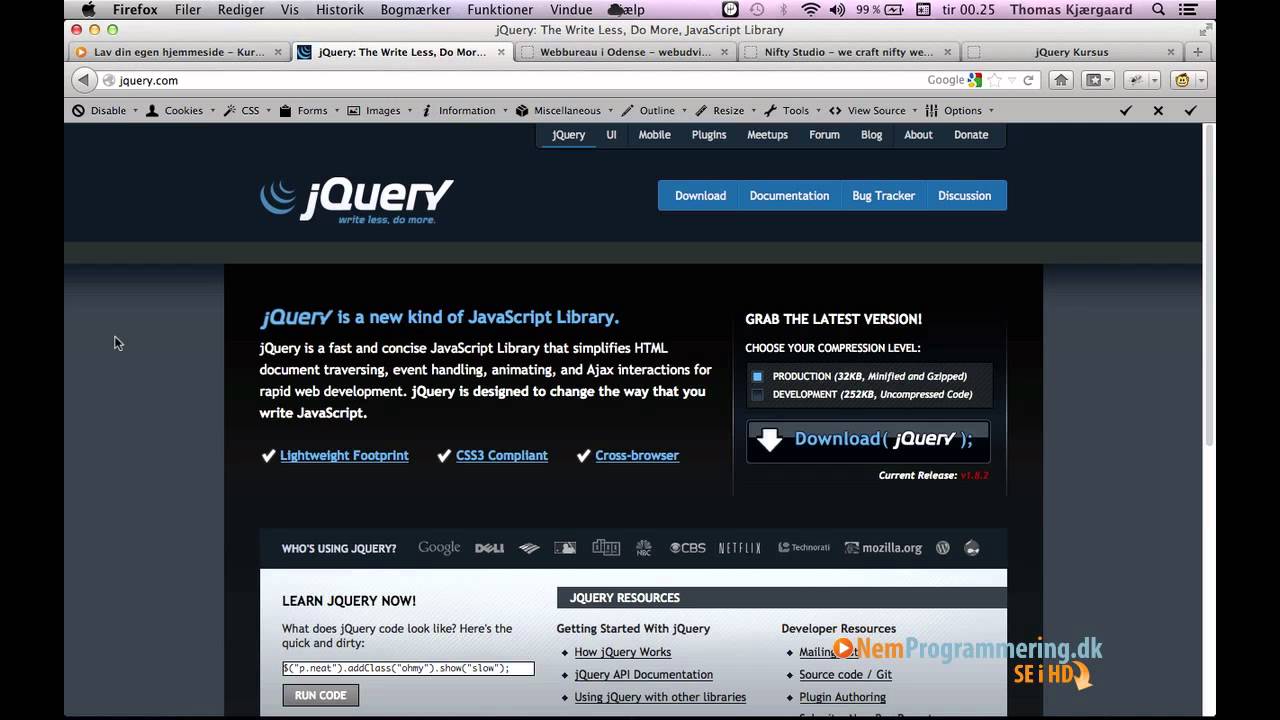
Task: Open Spotlight search magnifier in menu bar
Action: [1158, 10]
